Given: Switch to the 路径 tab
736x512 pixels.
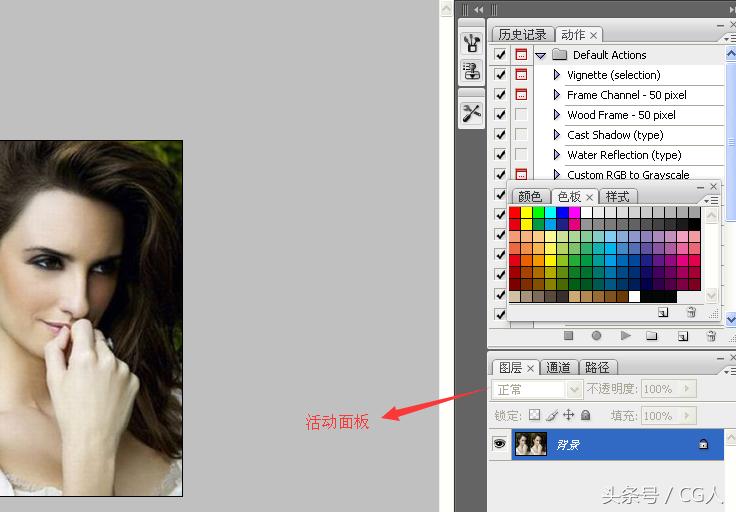Looking at the screenshot, I should tap(597, 367).
